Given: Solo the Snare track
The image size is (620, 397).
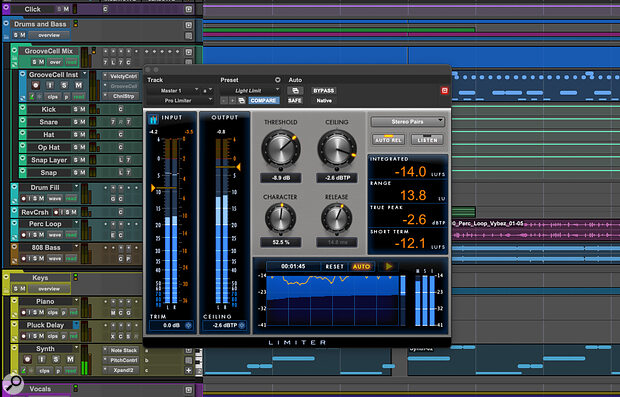Looking at the screenshot, I should tap(76, 122).
